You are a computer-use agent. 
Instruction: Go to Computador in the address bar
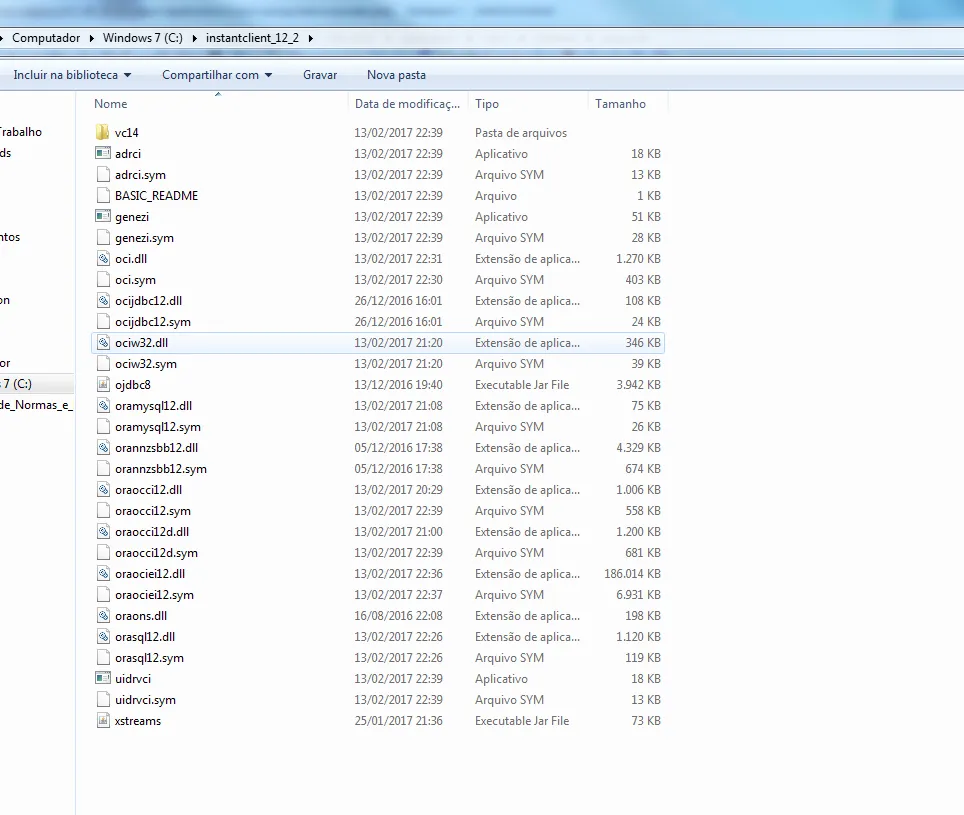46,38
